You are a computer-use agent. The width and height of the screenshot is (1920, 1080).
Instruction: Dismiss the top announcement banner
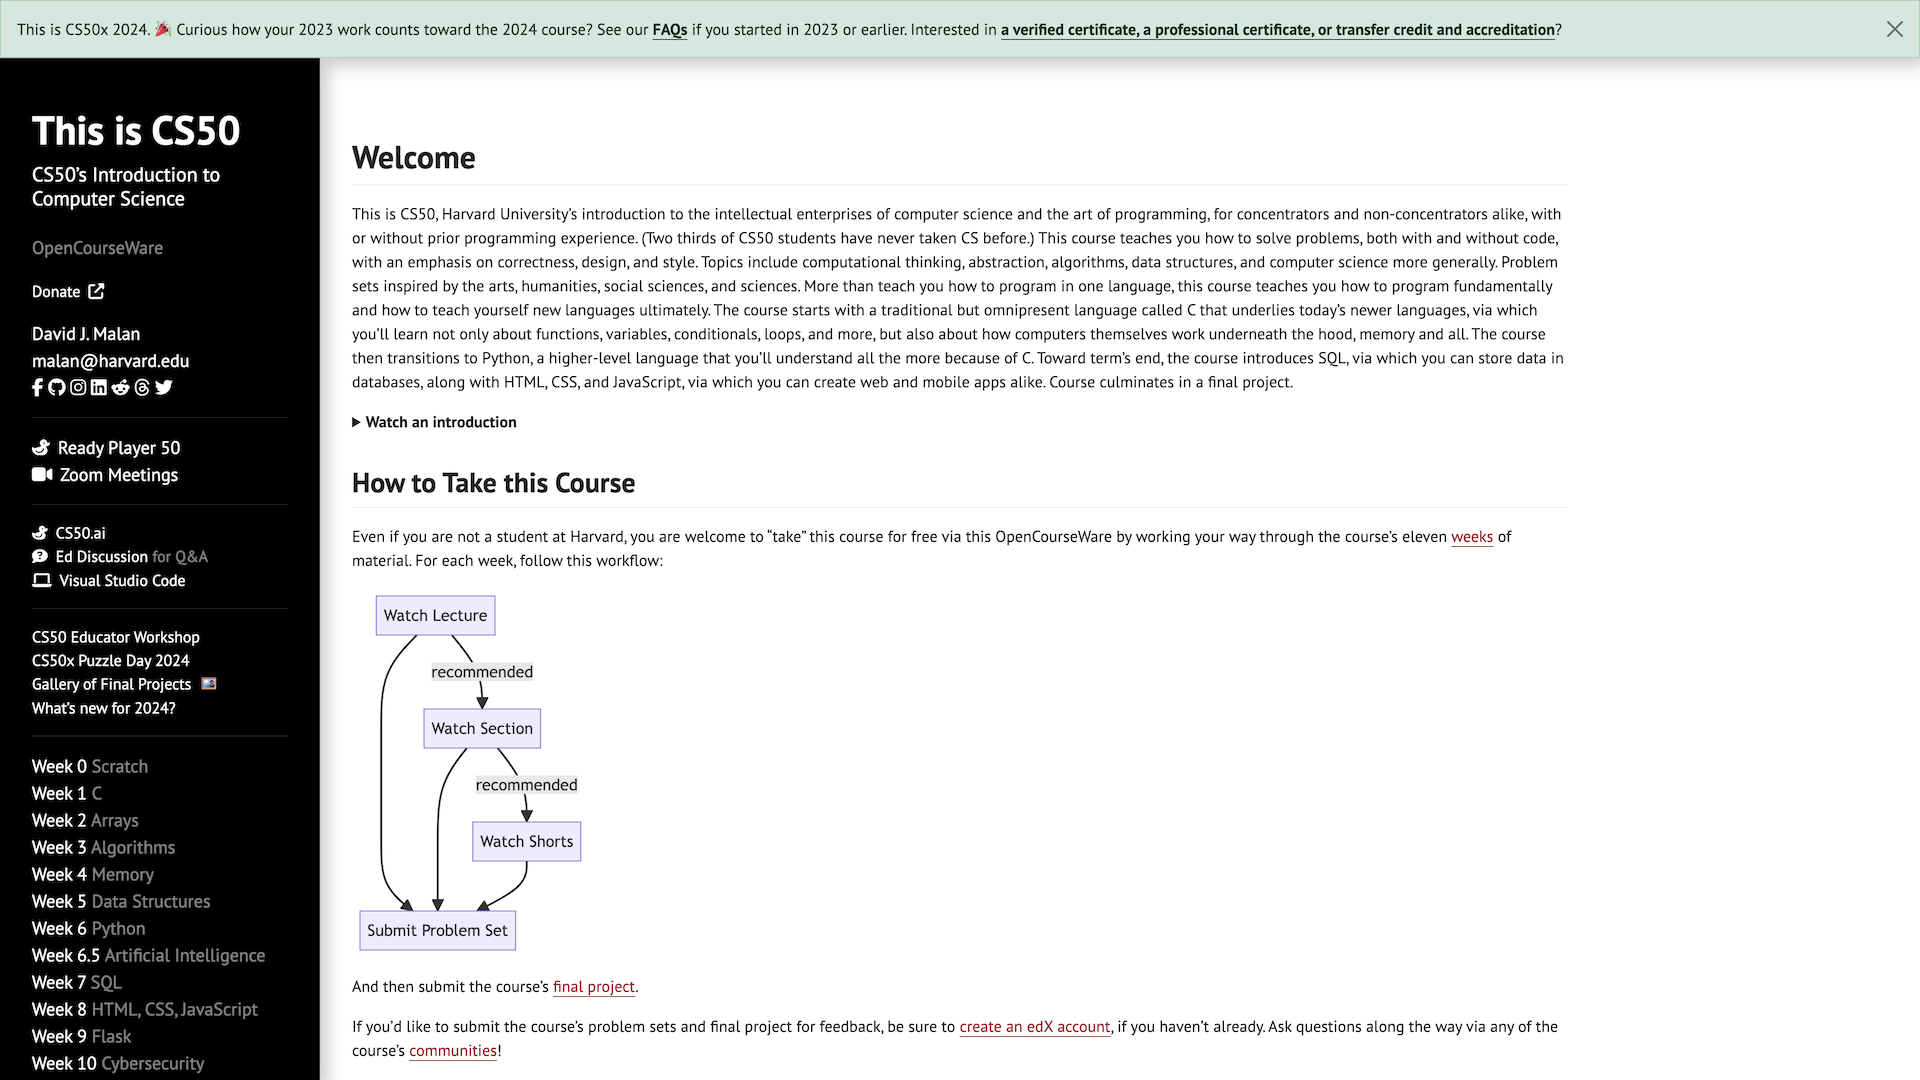point(1895,29)
